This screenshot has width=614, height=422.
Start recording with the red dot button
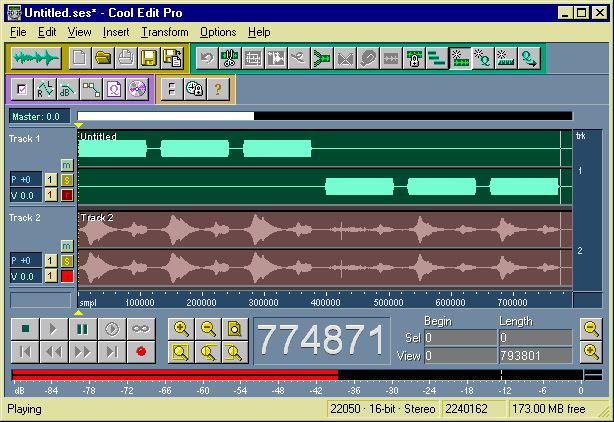[141, 352]
